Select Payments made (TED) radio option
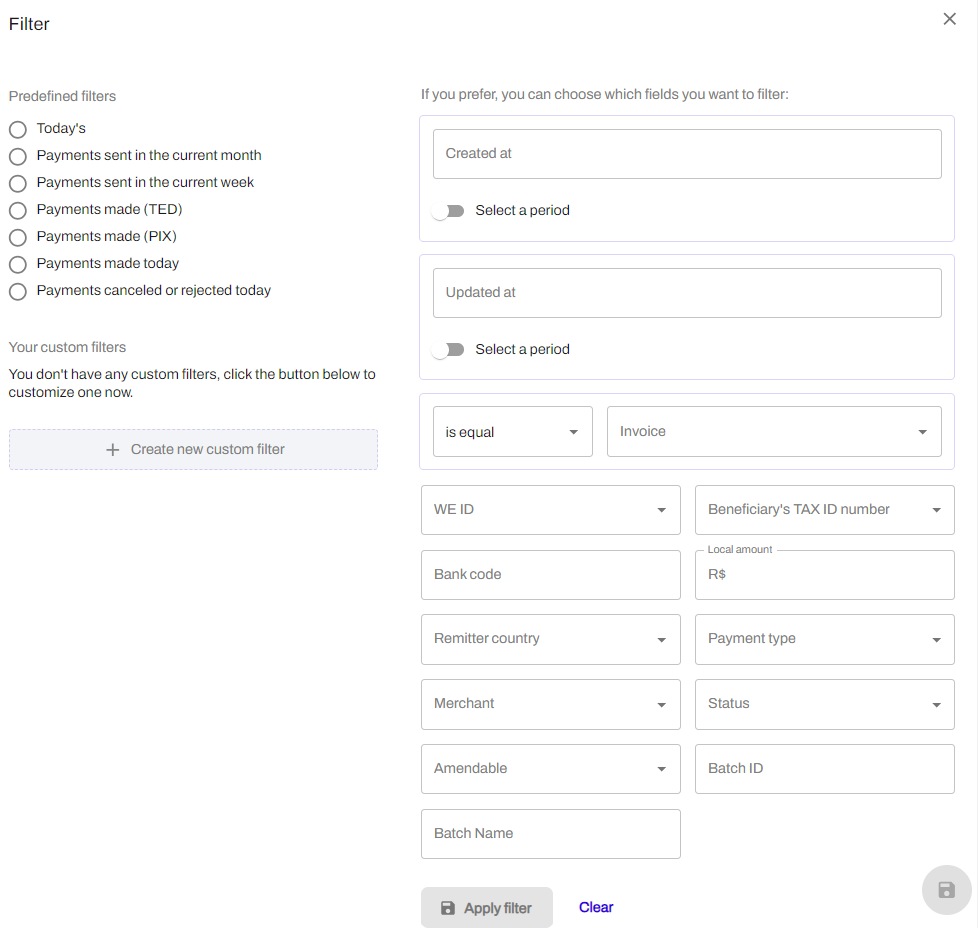Viewport: 978px width, 928px height. [x=17, y=210]
